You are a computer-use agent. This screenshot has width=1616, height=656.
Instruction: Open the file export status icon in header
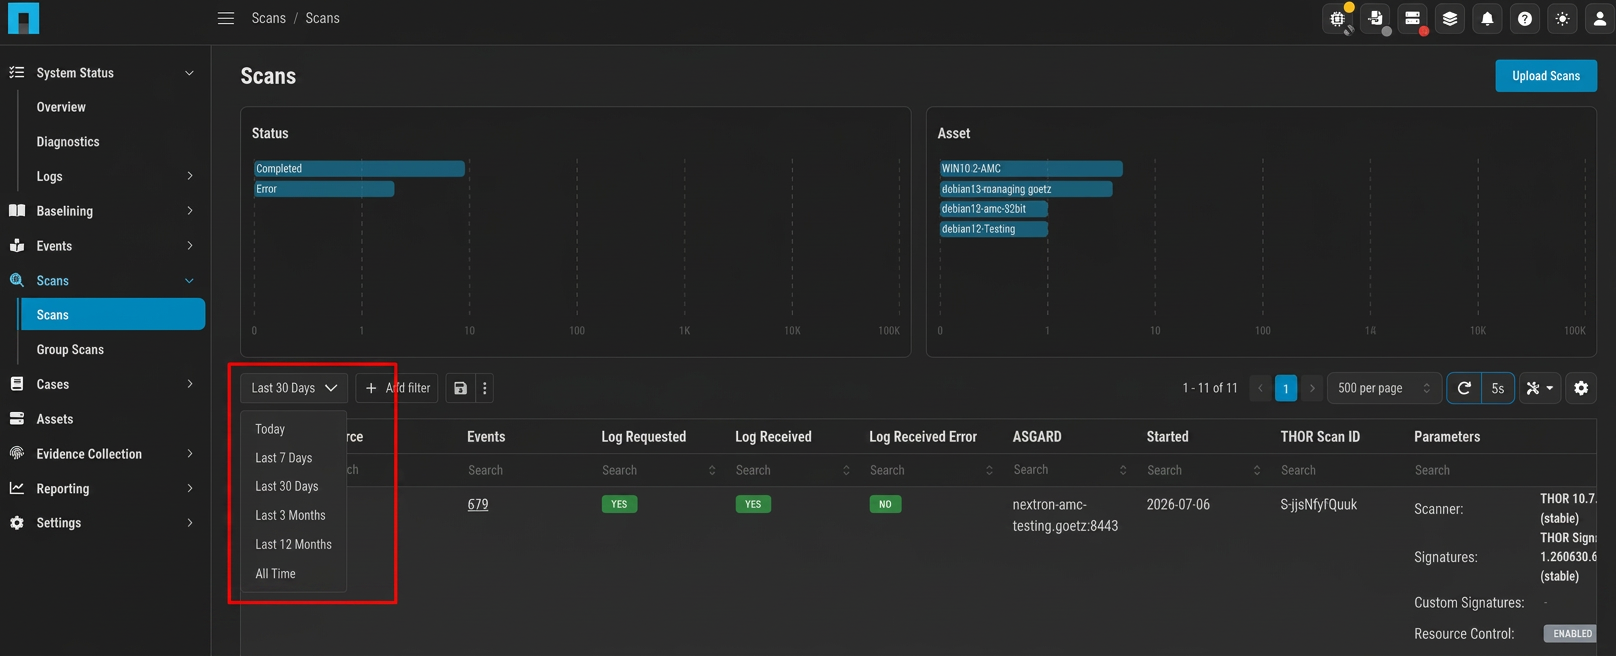tap(1376, 19)
